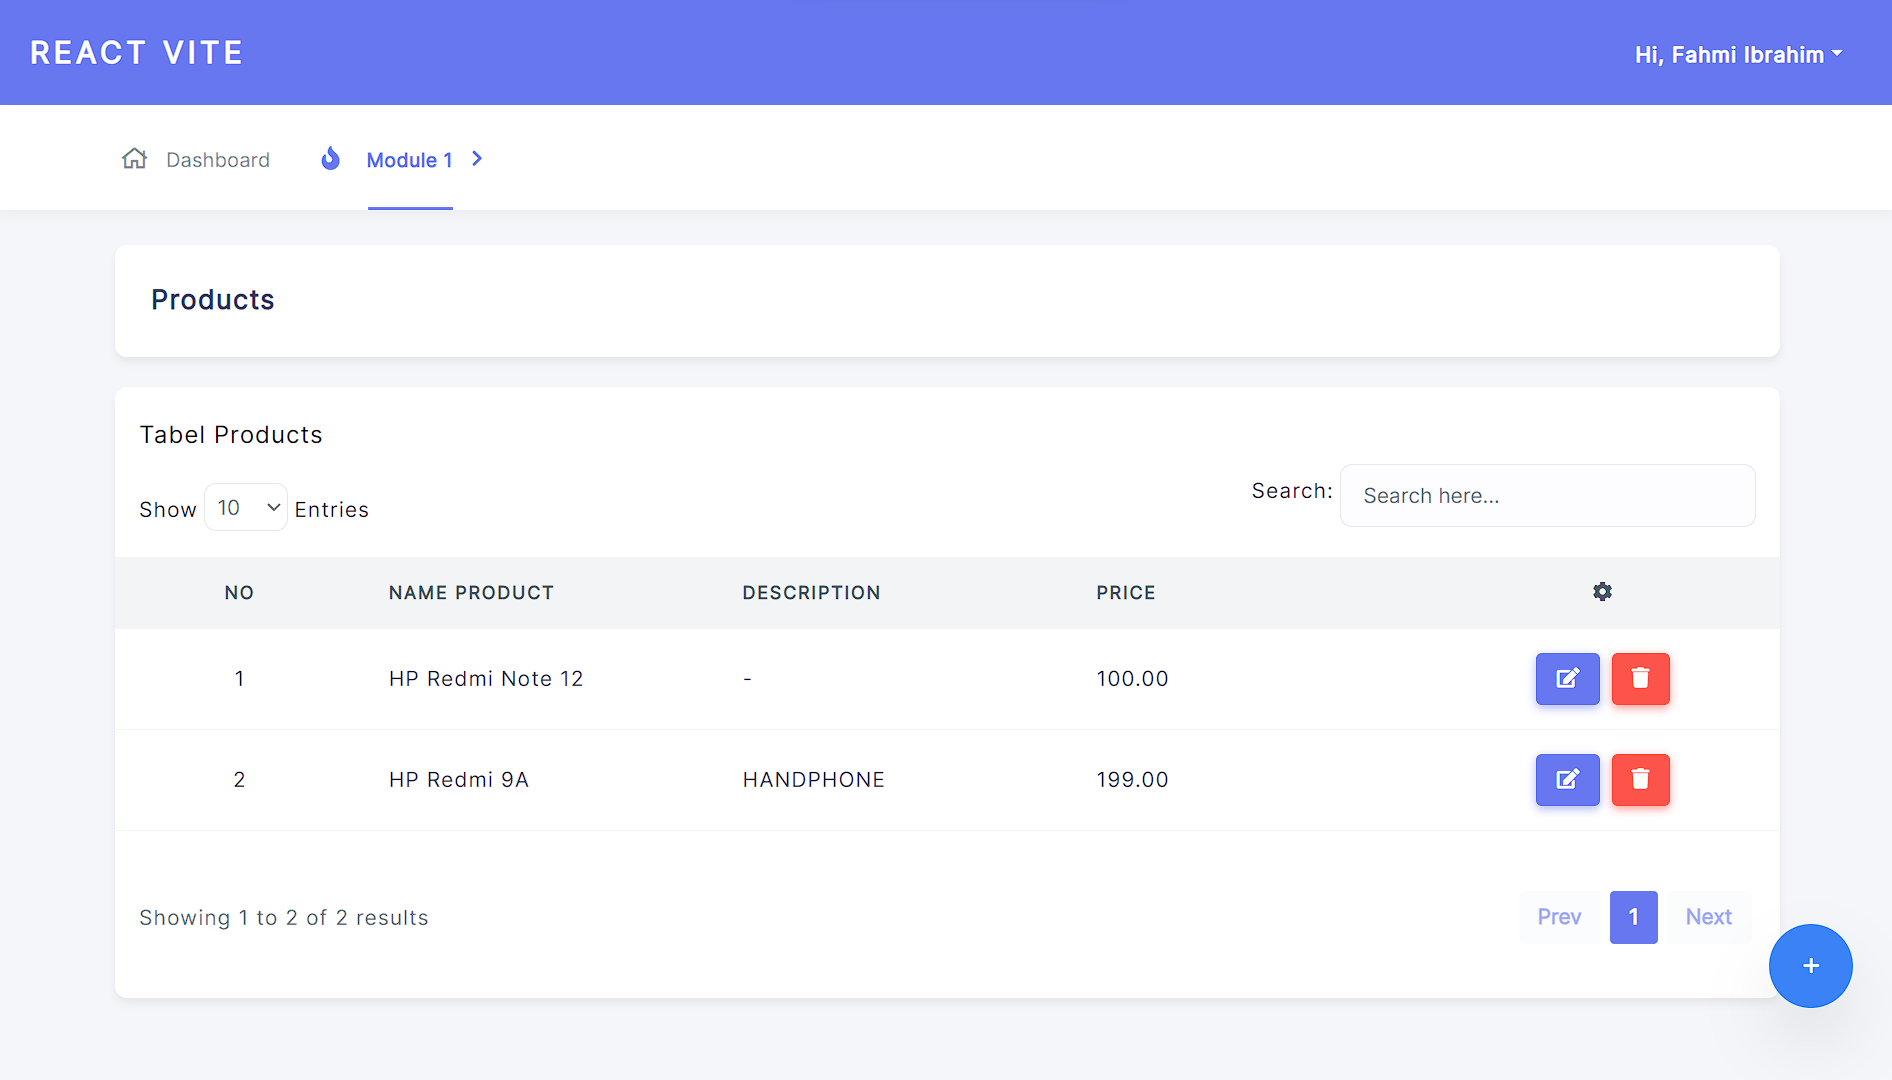Open the Hi, Fahmi Ibrahim user dropdown
Screen dimensions: 1892x1080
click(1738, 55)
